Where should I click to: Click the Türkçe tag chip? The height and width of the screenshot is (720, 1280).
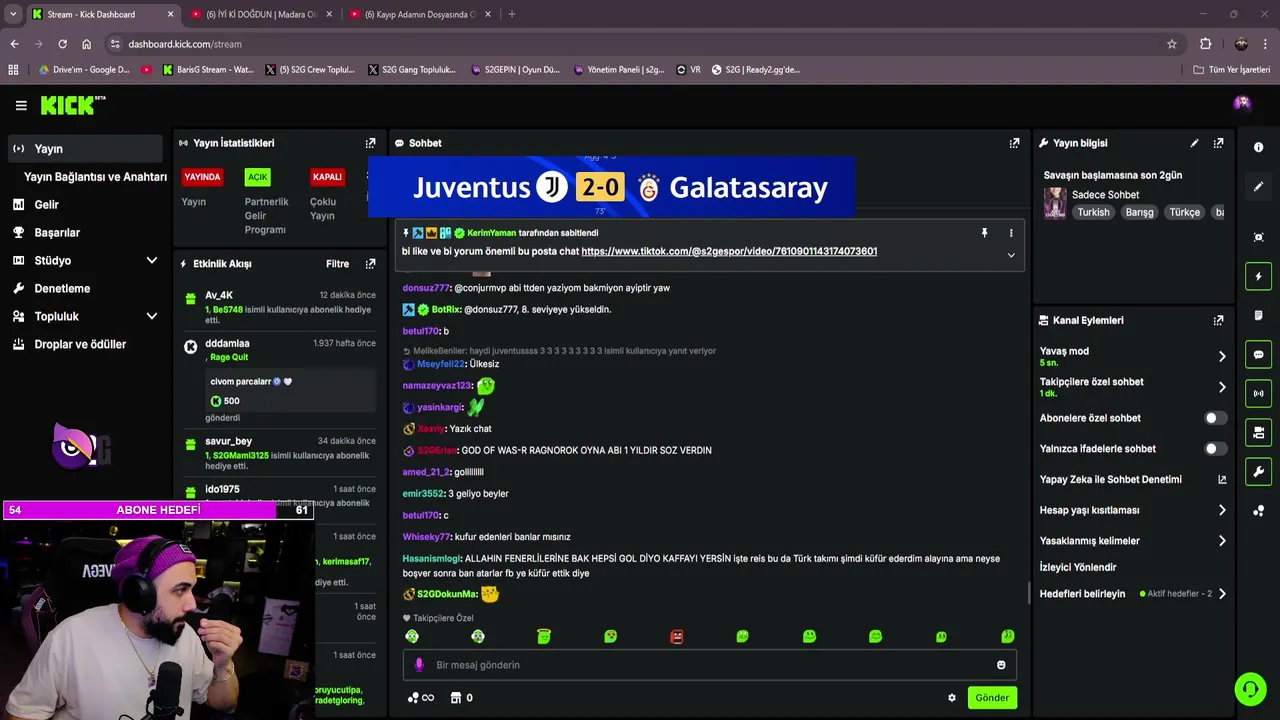1184,212
